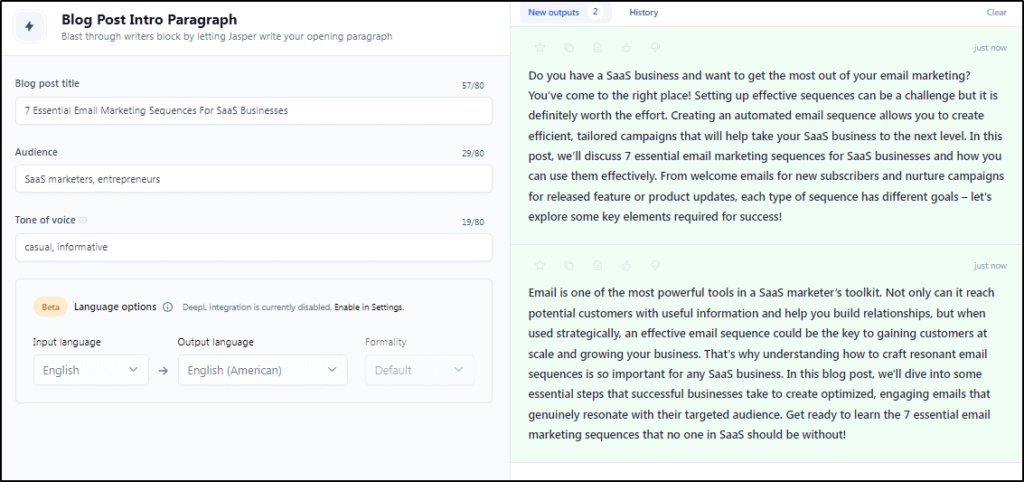Thumbs down the second generated paragraph
This screenshot has height=482, width=1024.
pos(656,265)
